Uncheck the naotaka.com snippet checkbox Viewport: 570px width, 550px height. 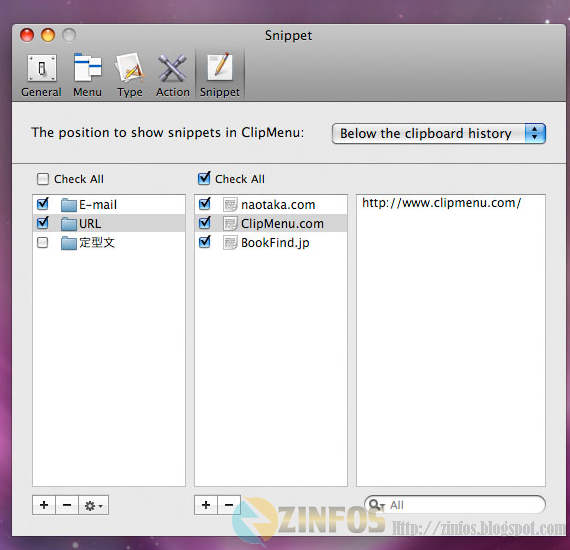205,204
